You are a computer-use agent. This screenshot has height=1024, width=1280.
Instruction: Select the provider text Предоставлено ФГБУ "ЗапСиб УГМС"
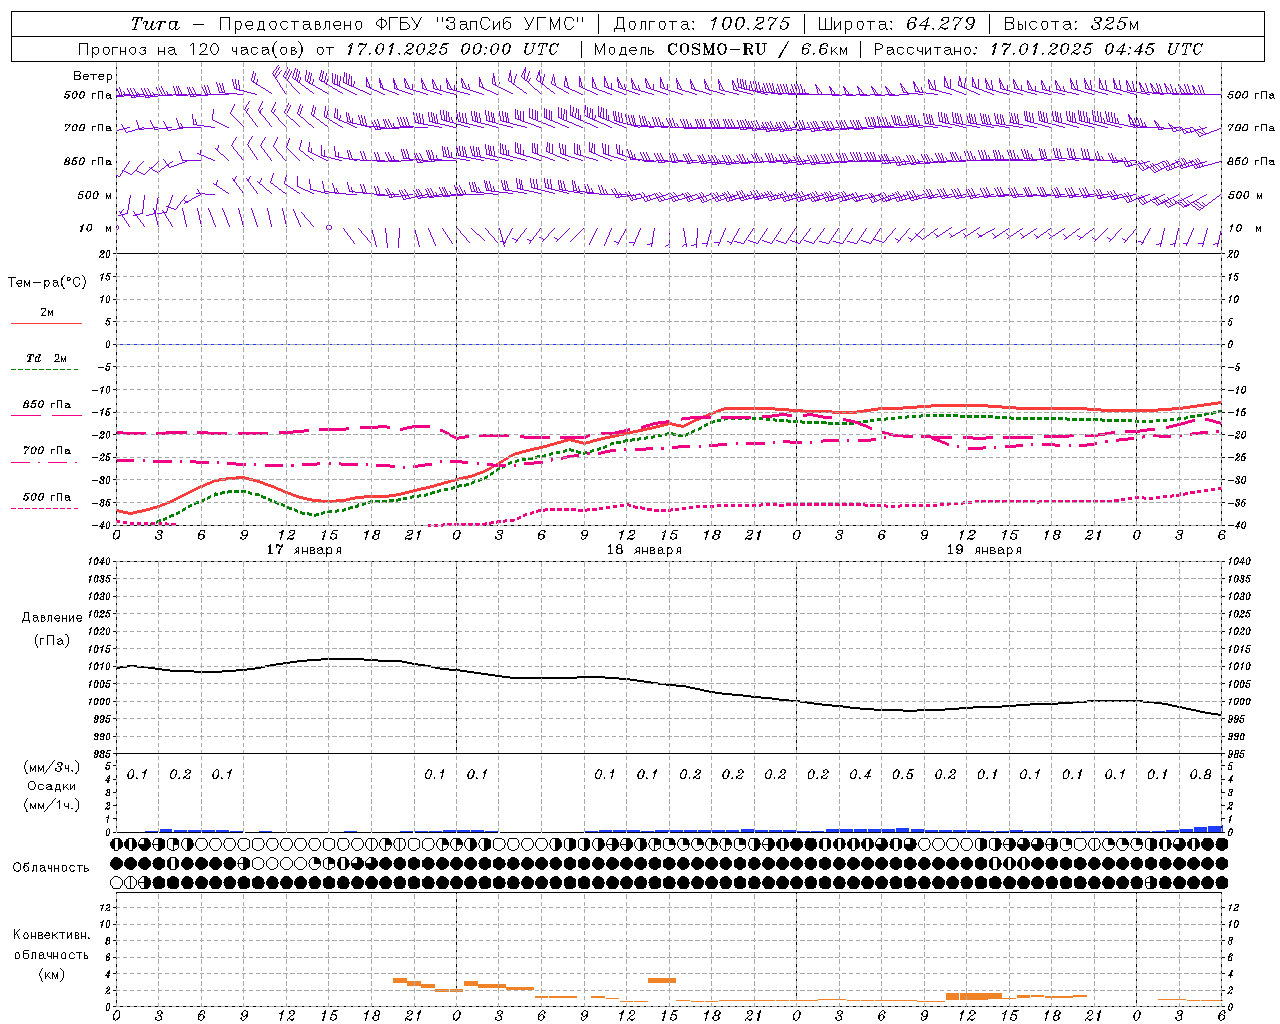(x=401, y=24)
